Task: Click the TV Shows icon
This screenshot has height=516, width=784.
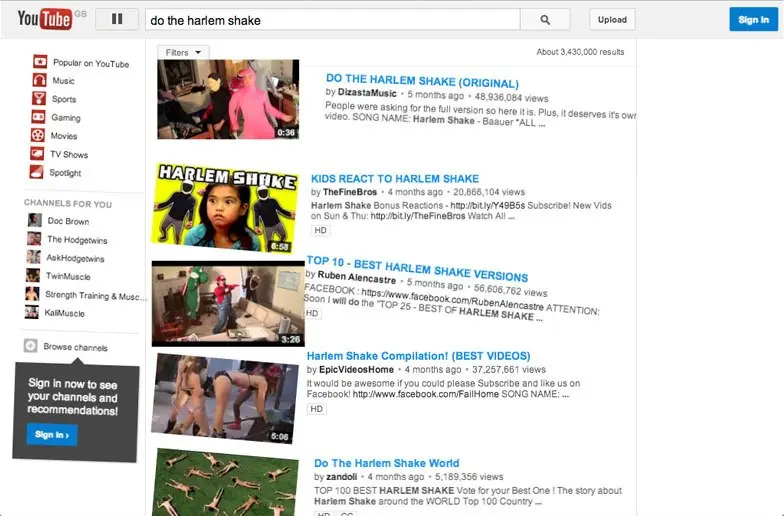Action: 37,154
